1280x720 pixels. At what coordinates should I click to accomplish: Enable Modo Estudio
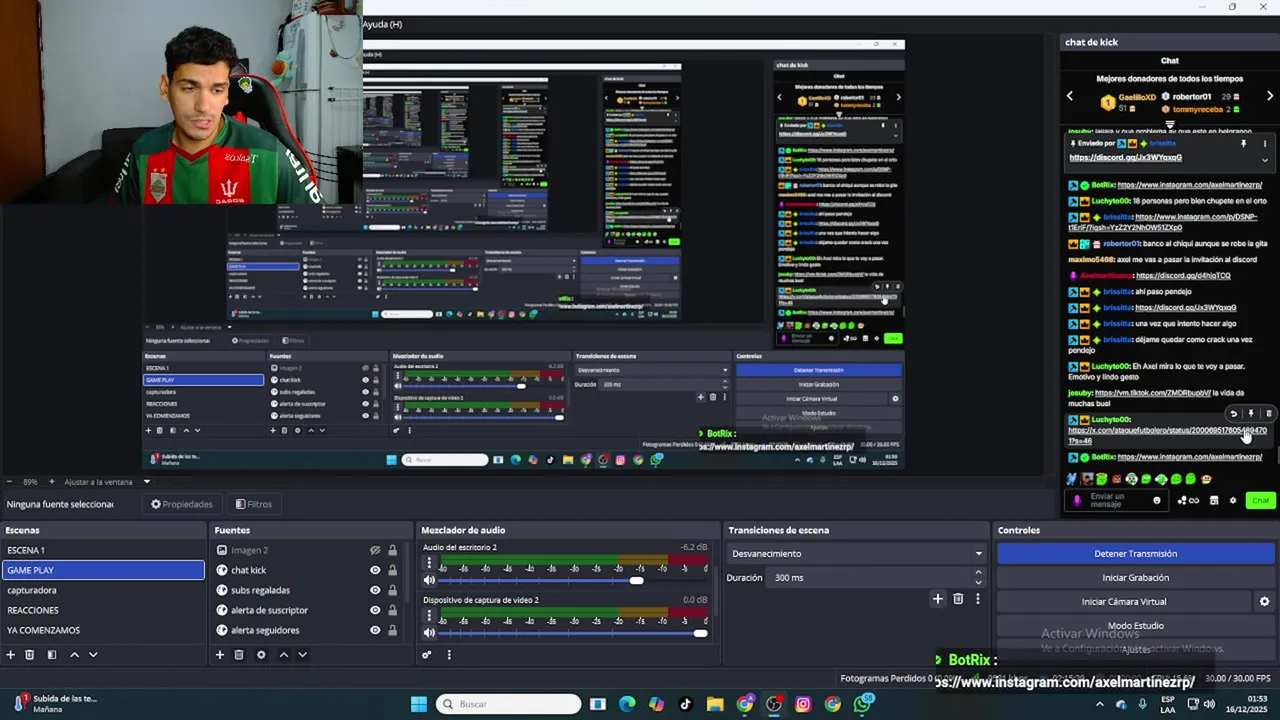(x=1135, y=626)
